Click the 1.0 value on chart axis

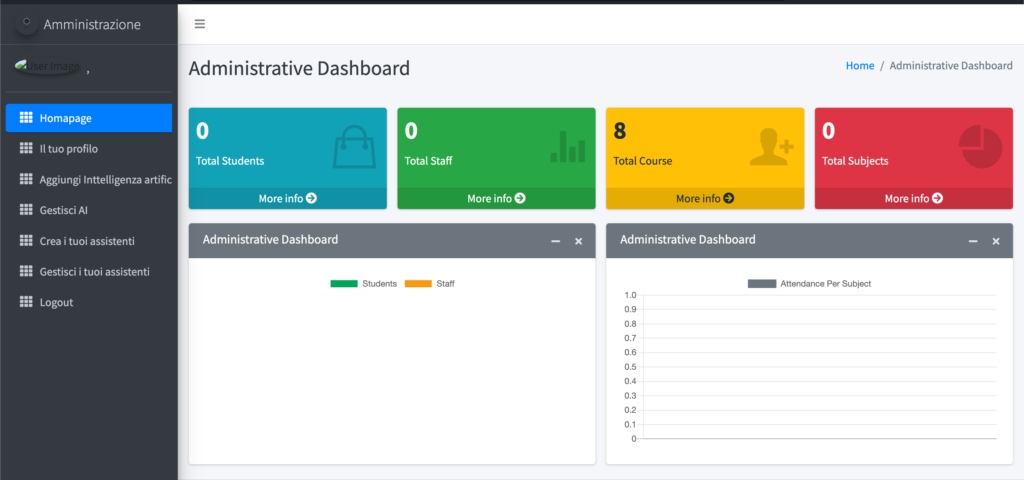click(x=630, y=295)
